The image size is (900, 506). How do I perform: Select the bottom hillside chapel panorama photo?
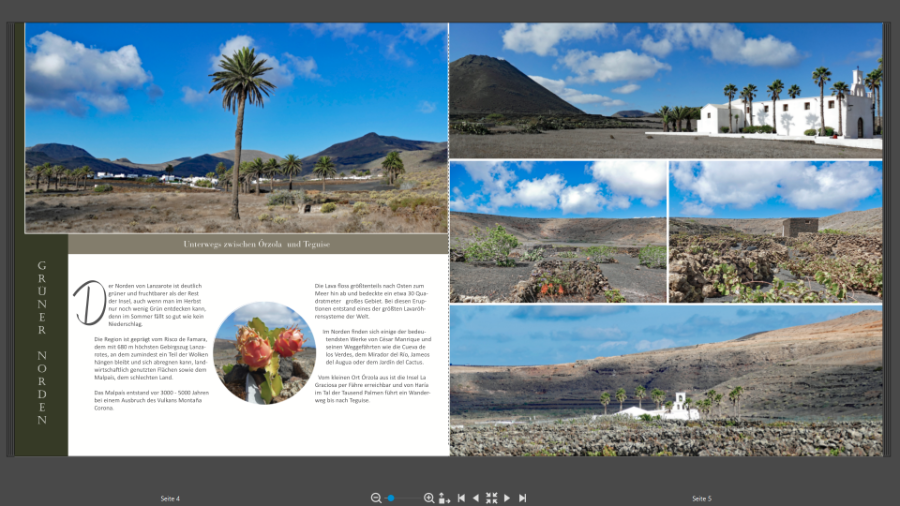[666, 380]
